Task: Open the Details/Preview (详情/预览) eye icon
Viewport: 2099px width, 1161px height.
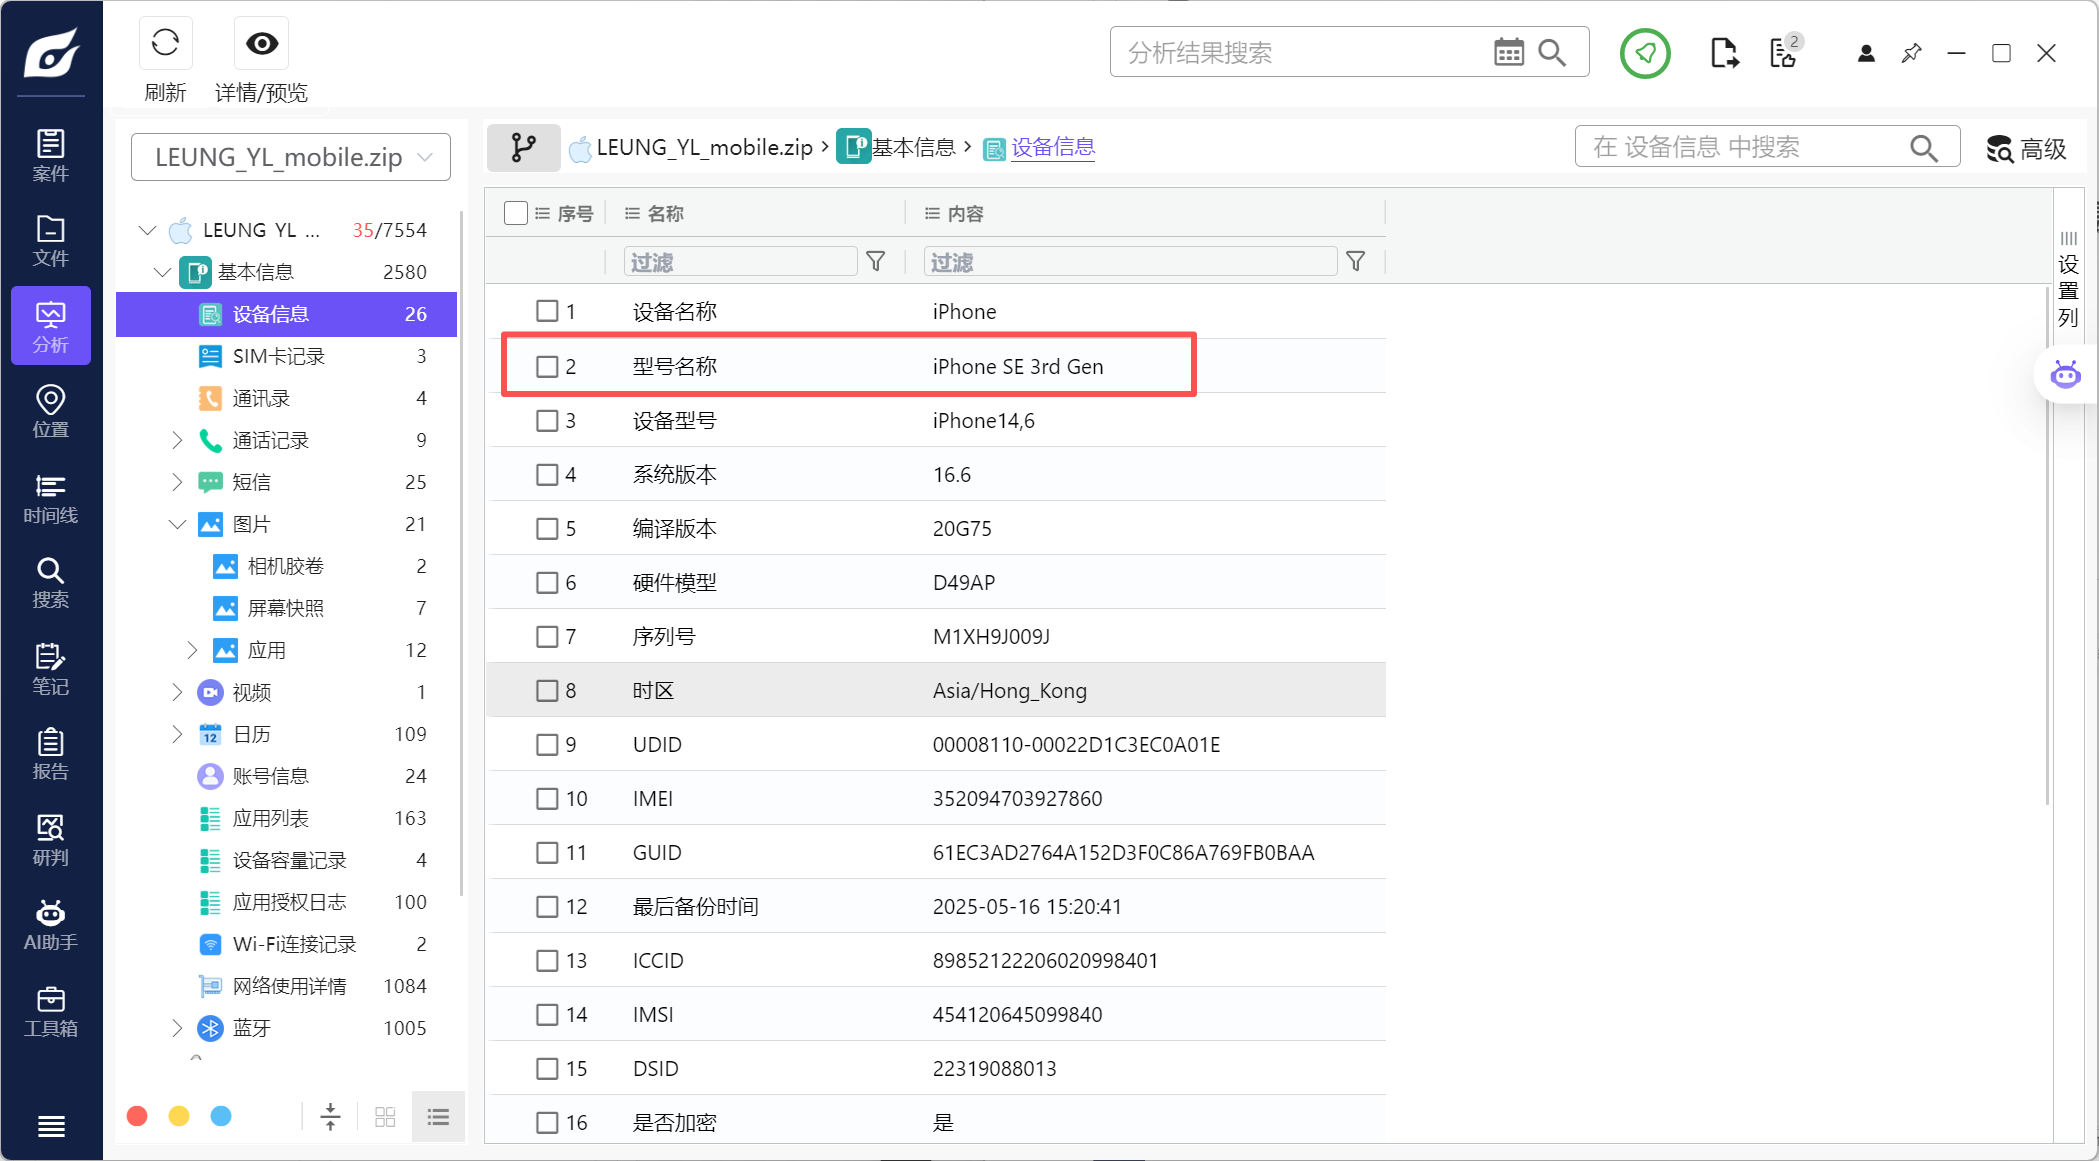Action: (261, 43)
